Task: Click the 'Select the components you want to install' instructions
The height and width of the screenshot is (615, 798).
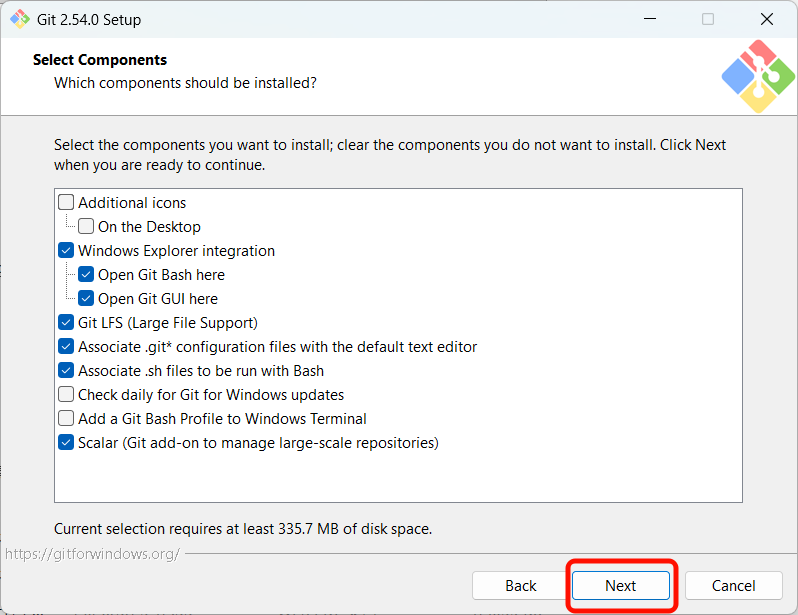Action: [x=390, y=155]
